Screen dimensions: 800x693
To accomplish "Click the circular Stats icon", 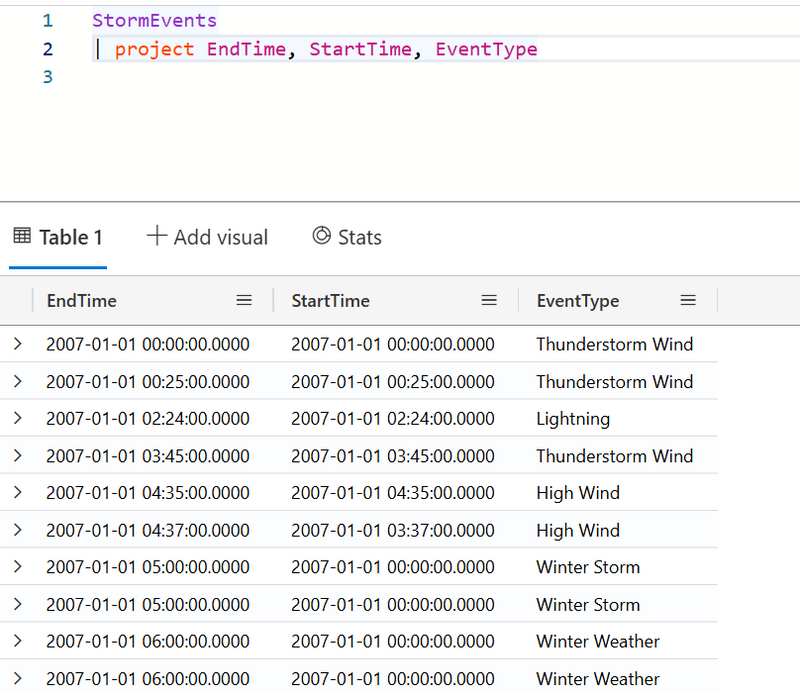I will coord(321,235).
